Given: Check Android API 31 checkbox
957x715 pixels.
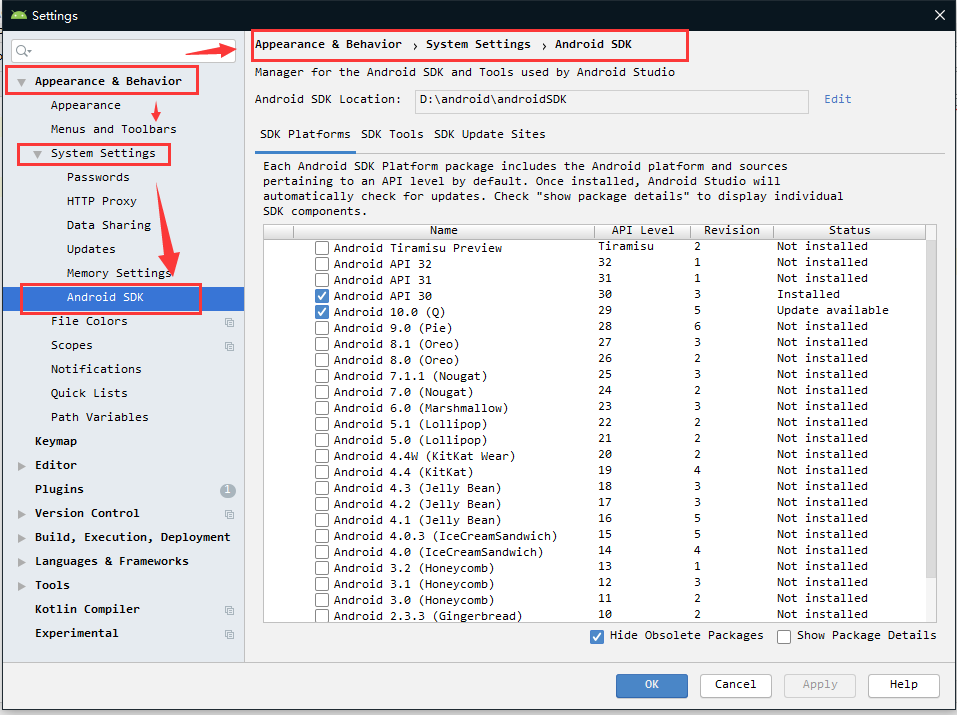Looking at the screenshot, I should 322,280.
